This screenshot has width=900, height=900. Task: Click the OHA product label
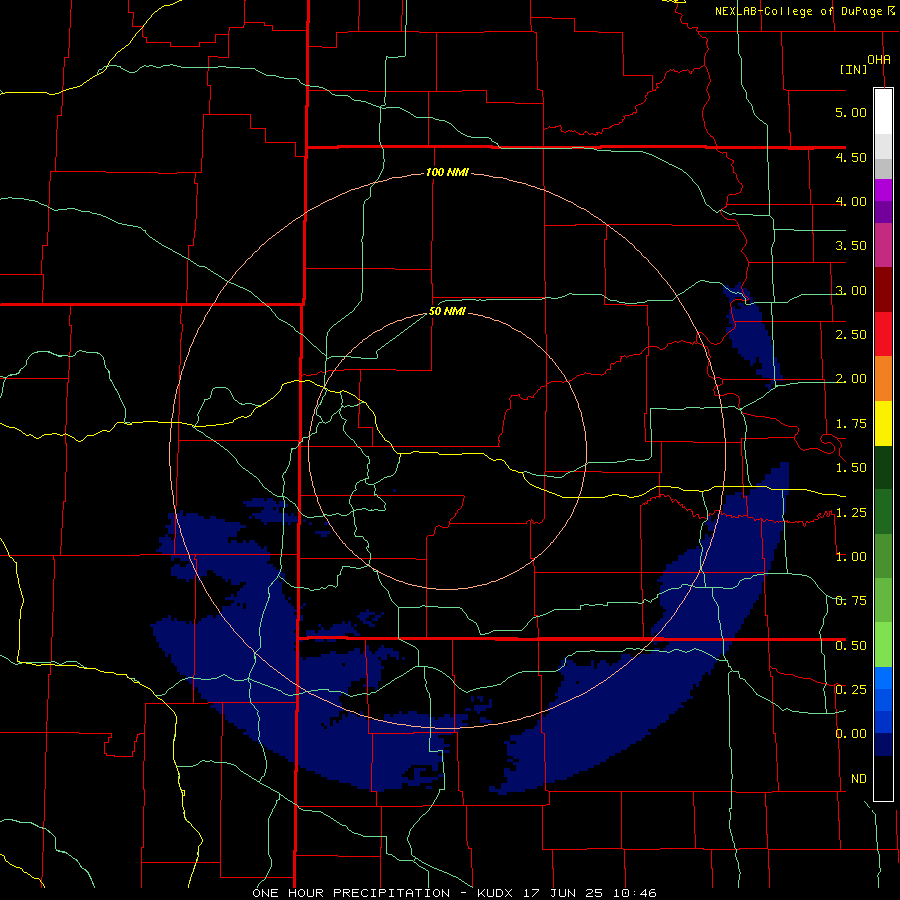[879, 60]
